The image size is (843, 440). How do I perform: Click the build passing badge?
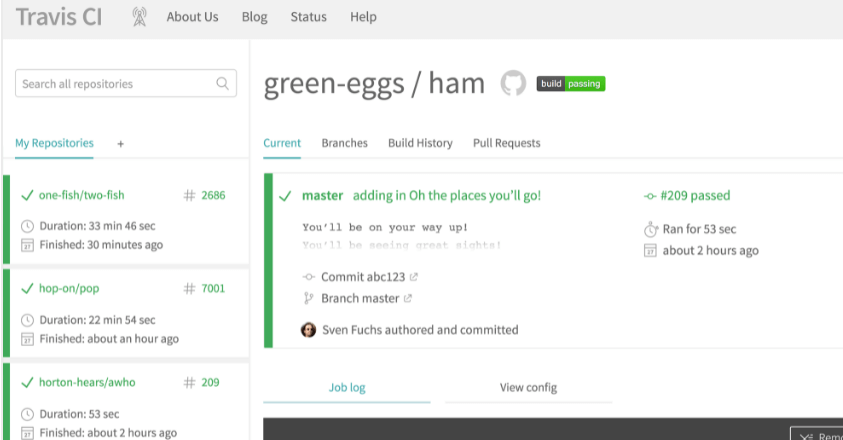[x=571, y=83]
